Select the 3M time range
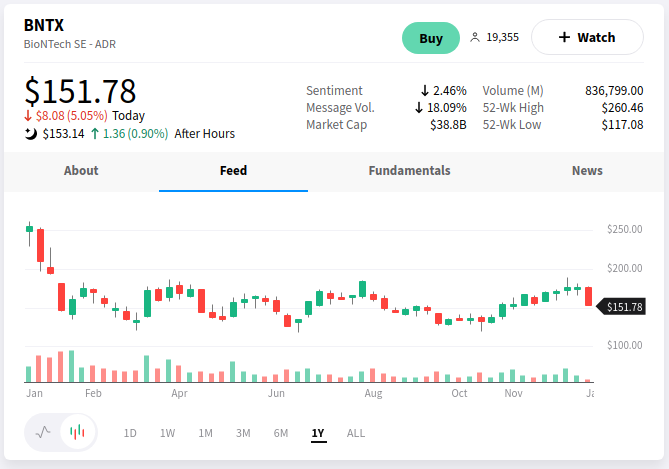Viewport: 669px width, 469px height. pyautogui.click(x=243, y=433)
